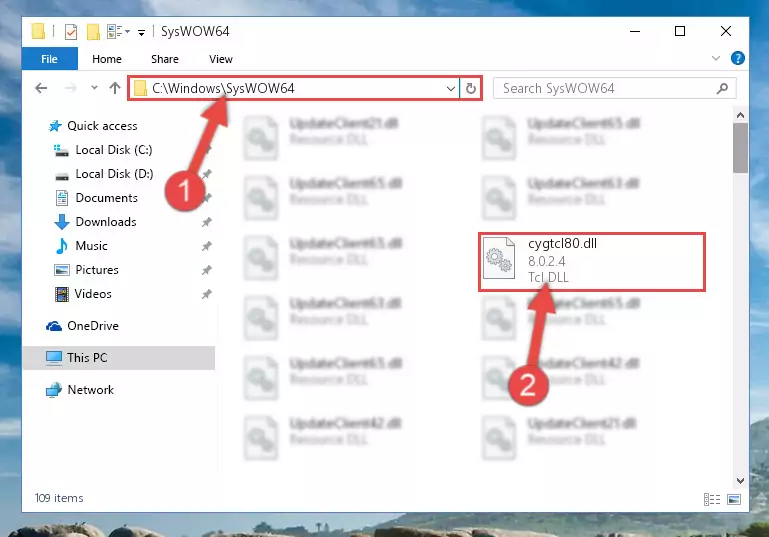Go up one folder level
Viewport: 769px width, 537px height.
(115, 88)
